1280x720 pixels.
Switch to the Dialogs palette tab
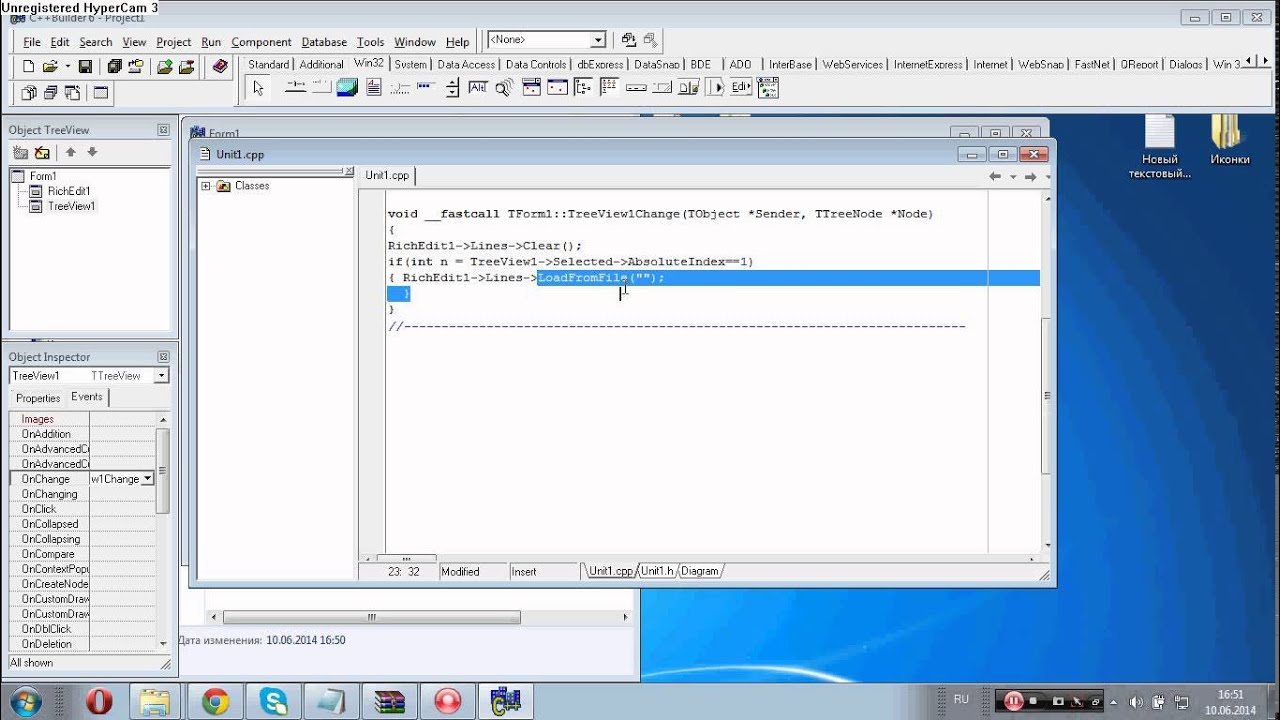(1185, 64)
